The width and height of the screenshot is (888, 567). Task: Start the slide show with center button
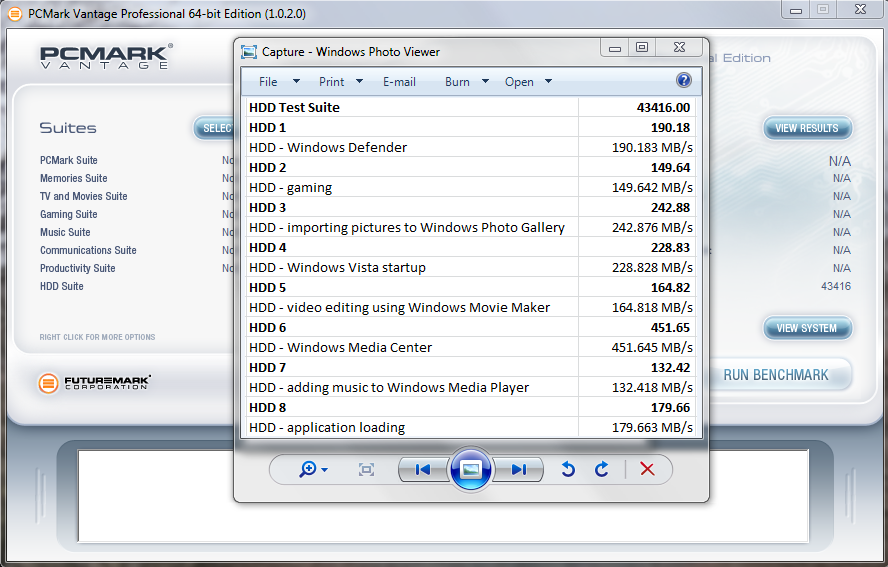click(471, 469)
